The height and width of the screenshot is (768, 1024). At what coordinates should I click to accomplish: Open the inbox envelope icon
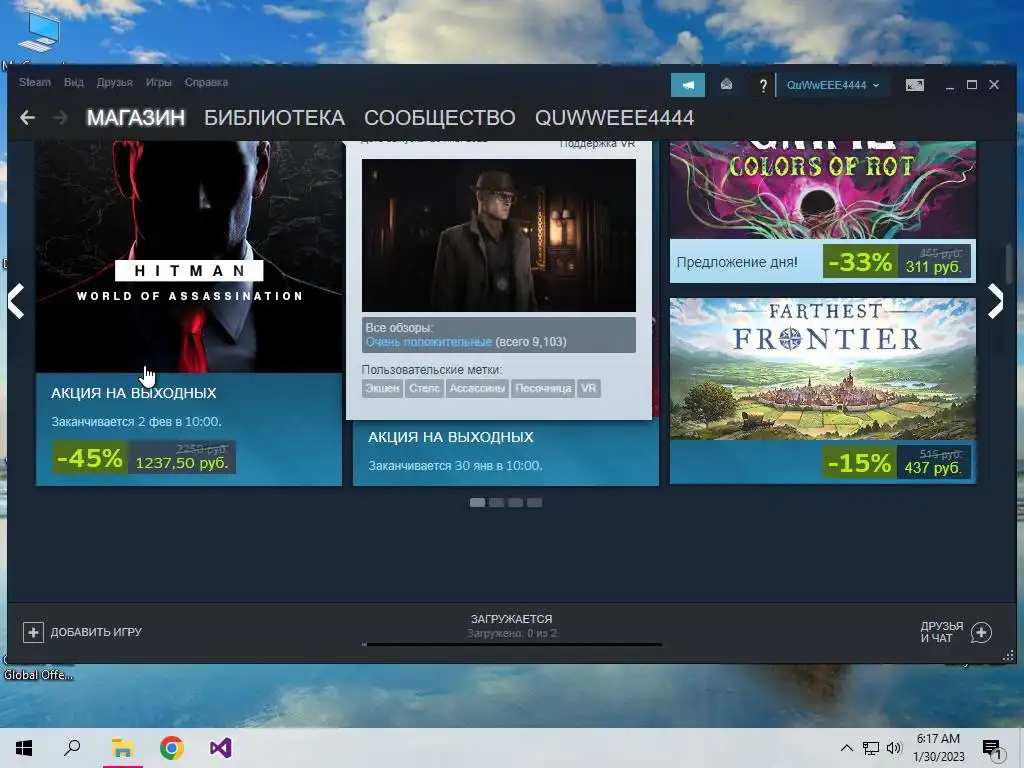[x=726, y=85]
